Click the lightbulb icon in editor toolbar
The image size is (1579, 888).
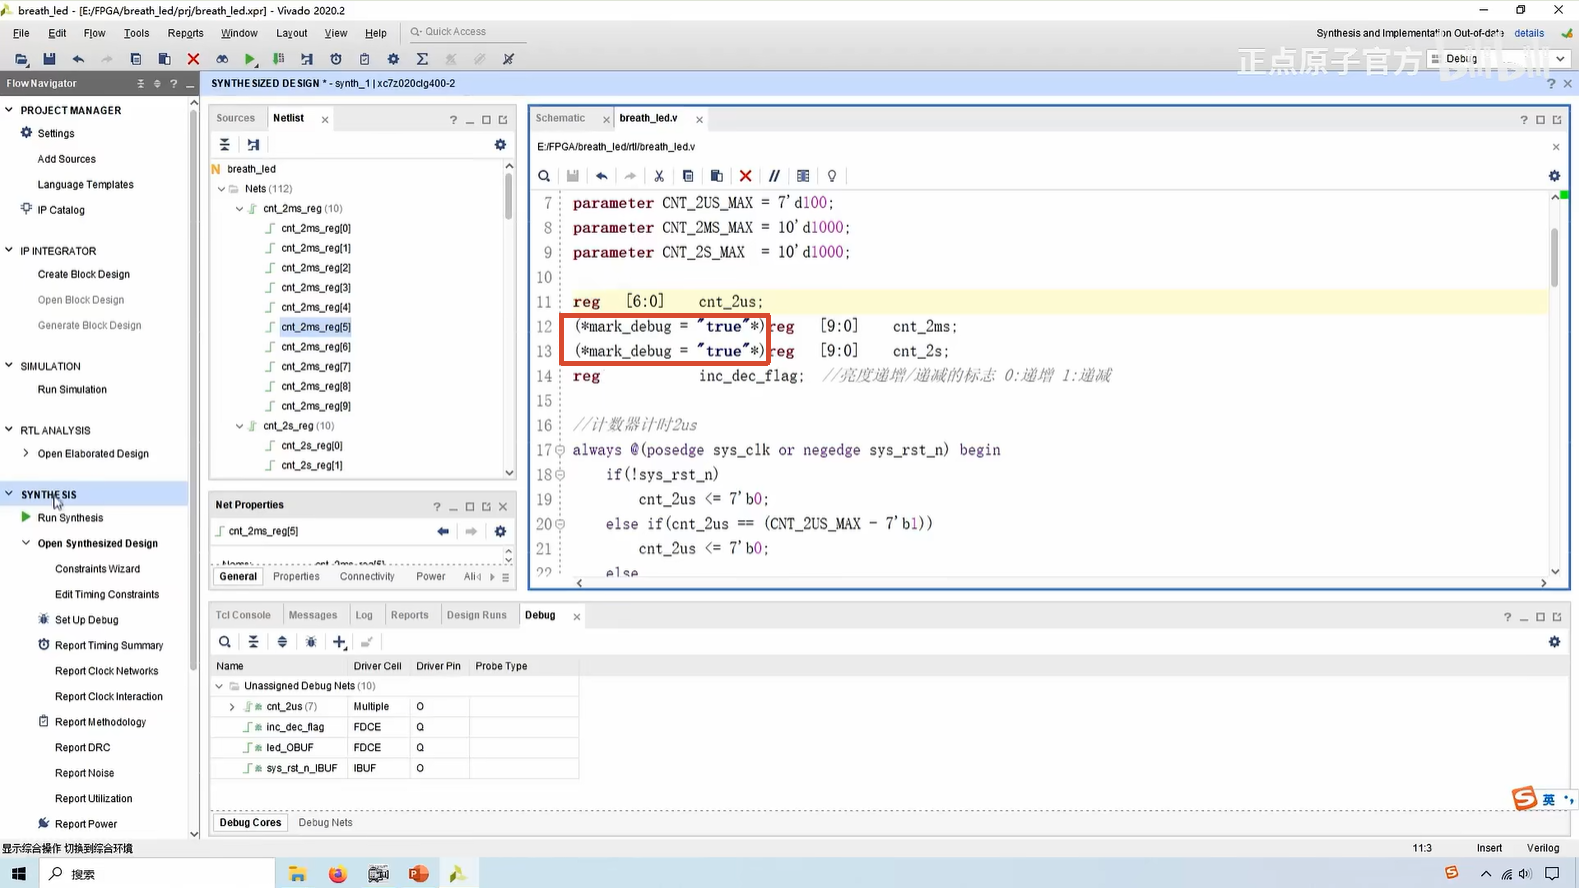[x=832, y=176]
